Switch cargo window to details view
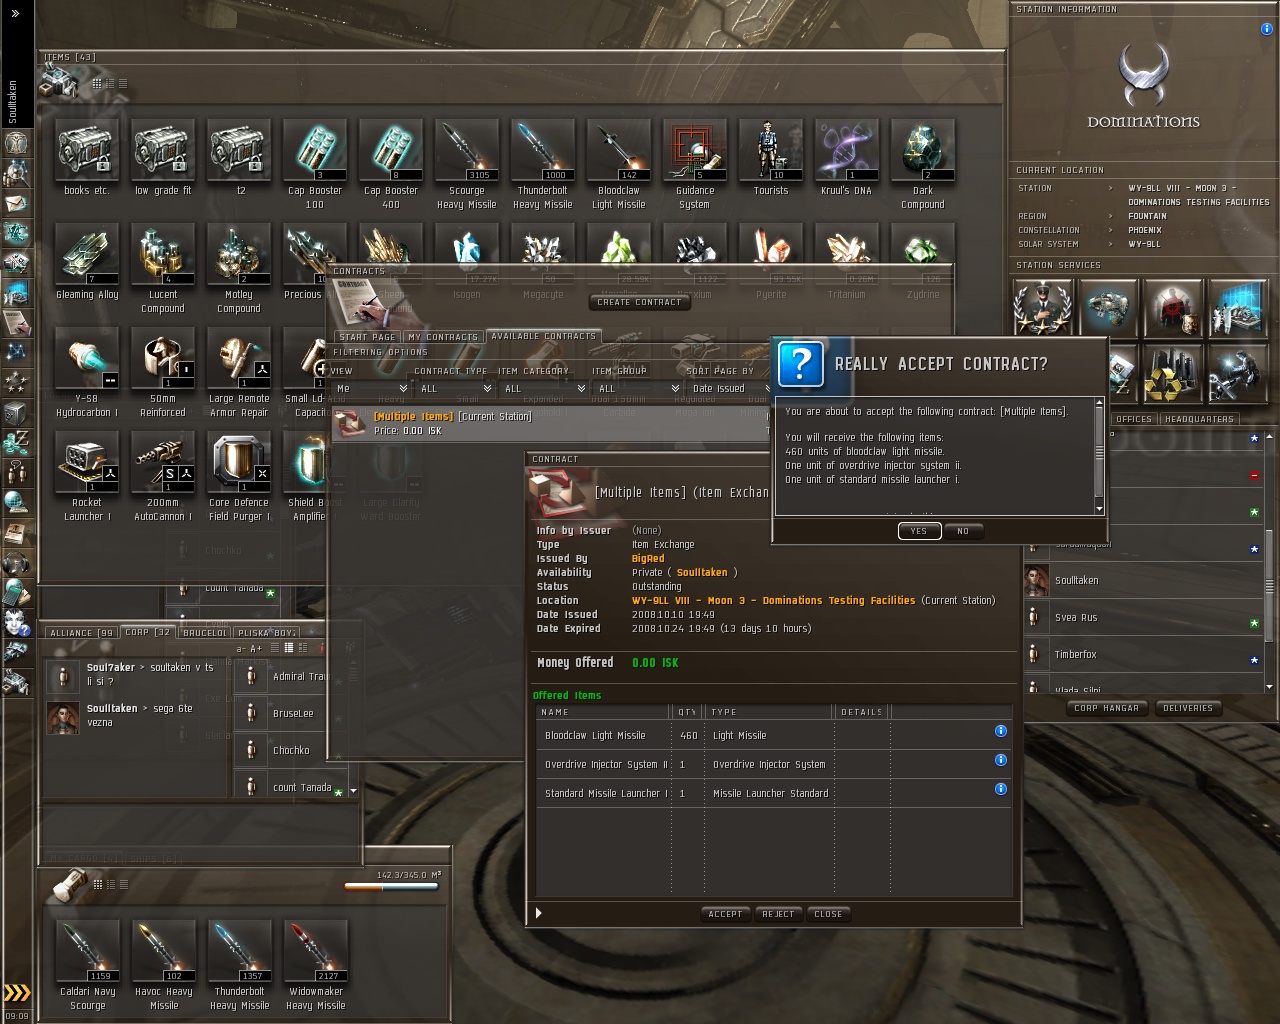1280x1024 pixels. [x=110, y=884]
